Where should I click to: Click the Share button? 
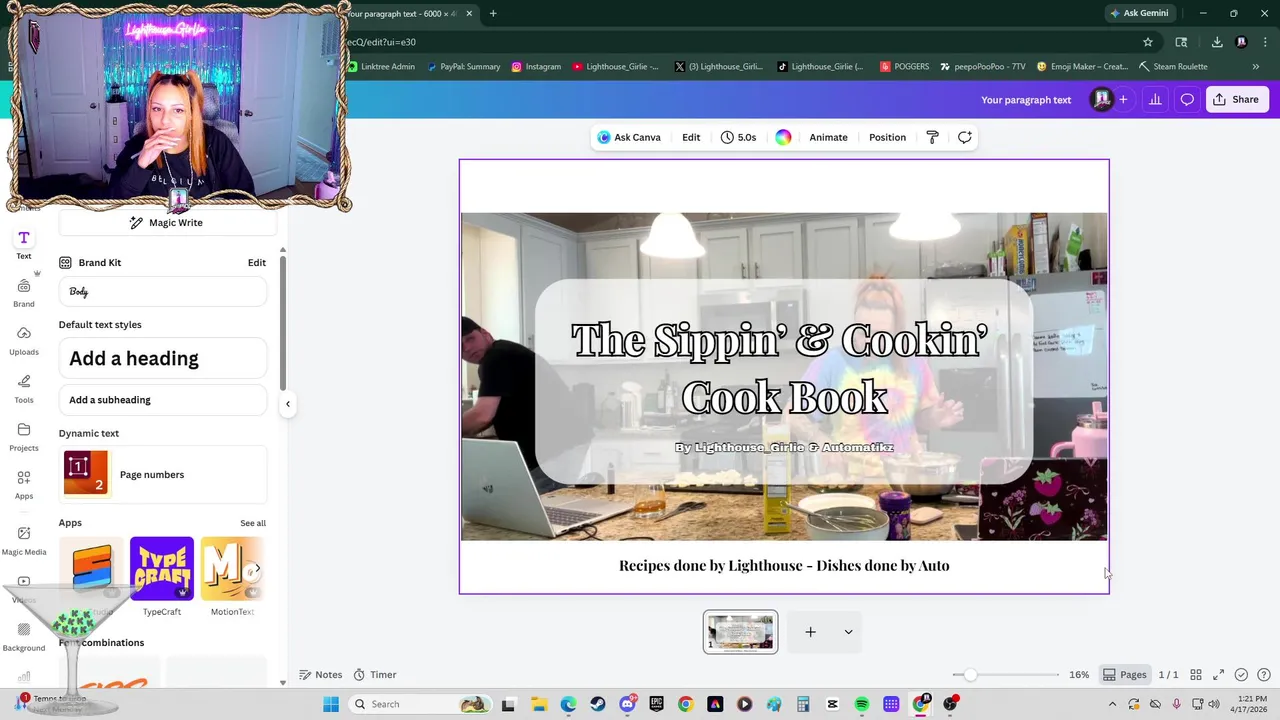pos(1237,100)
